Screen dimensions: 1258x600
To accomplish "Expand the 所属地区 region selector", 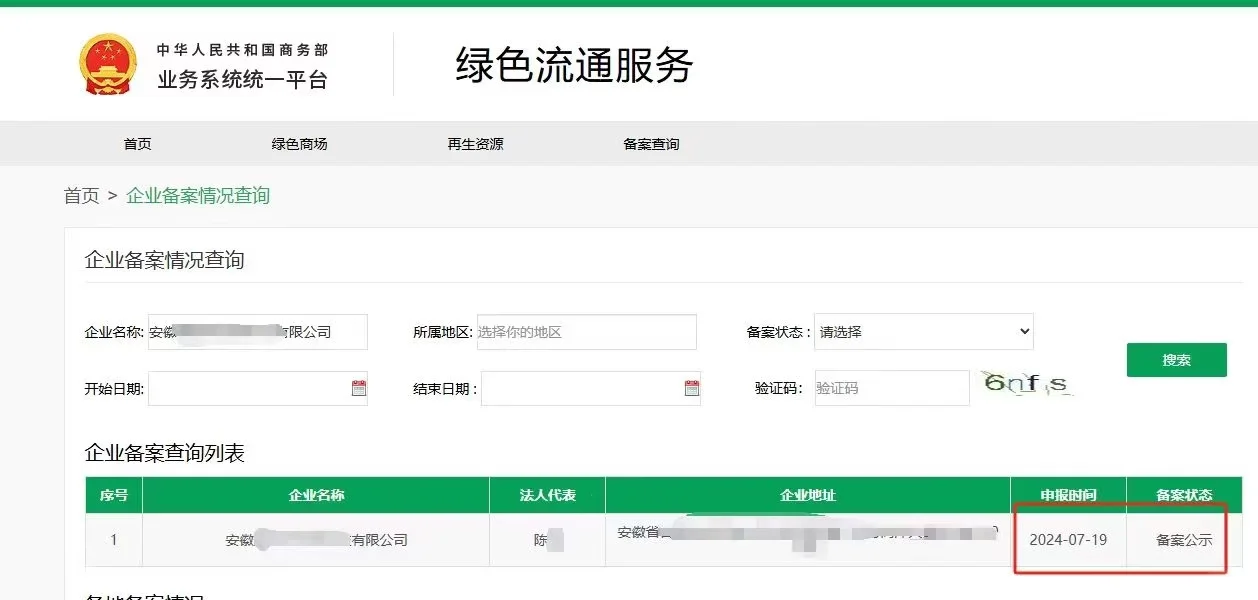I will (x=585, y=331).
